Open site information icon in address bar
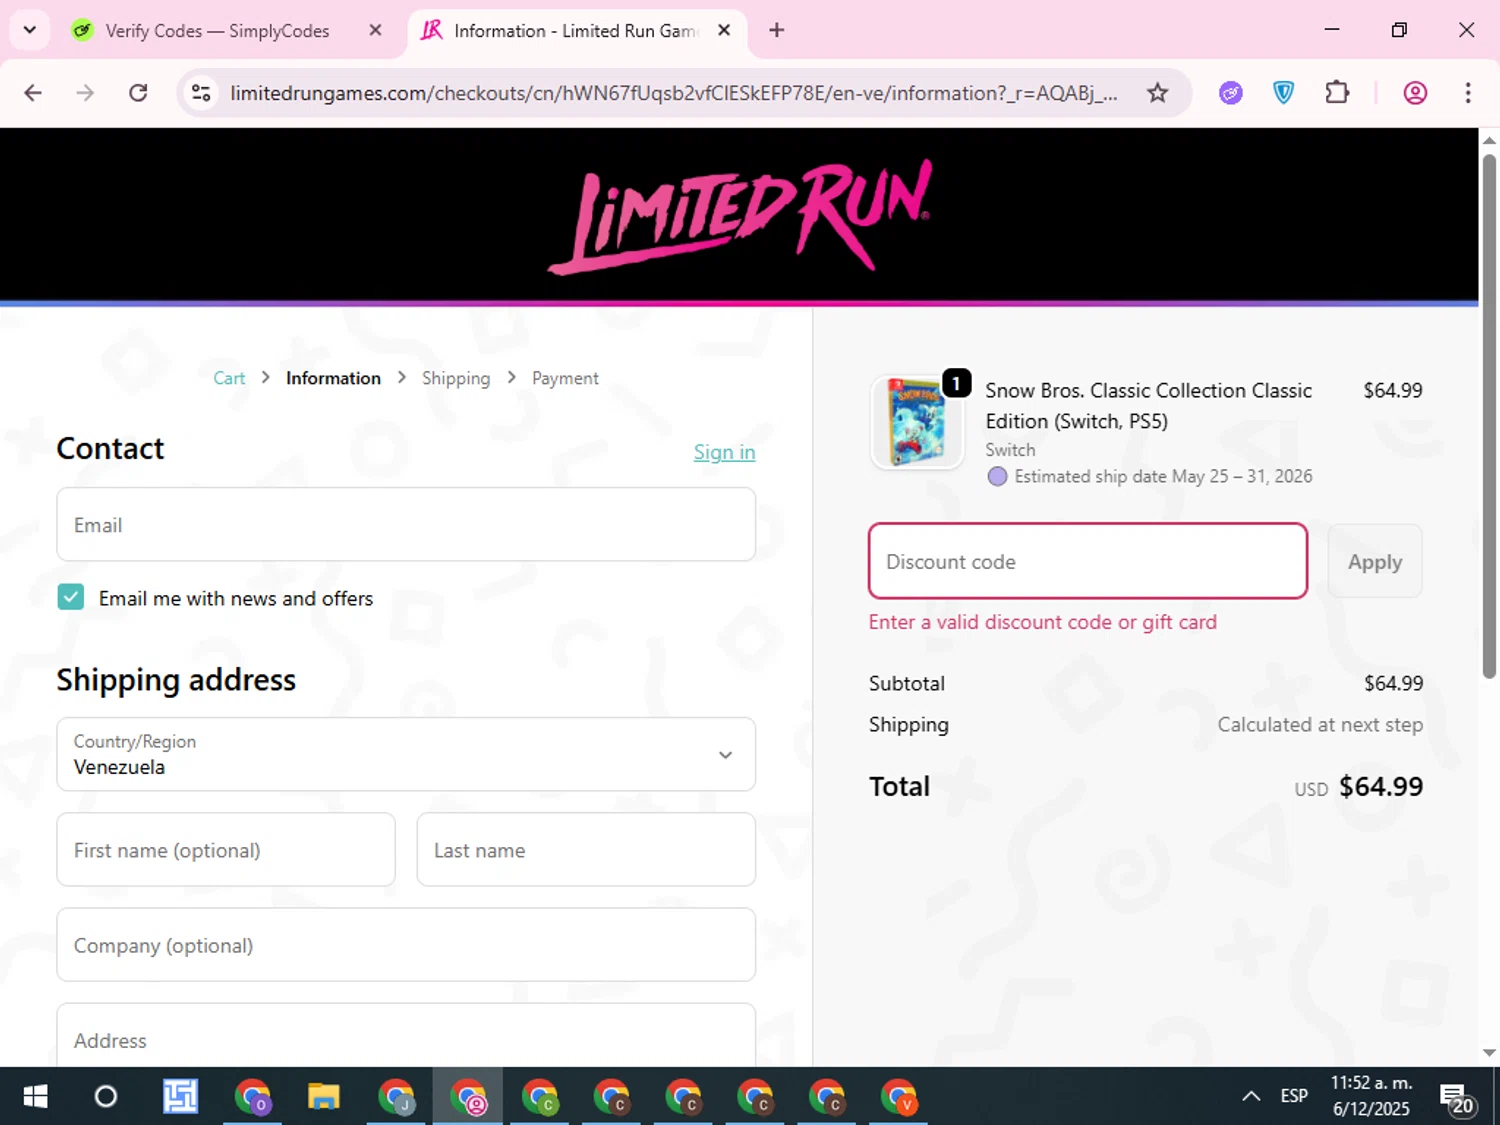 201,93
